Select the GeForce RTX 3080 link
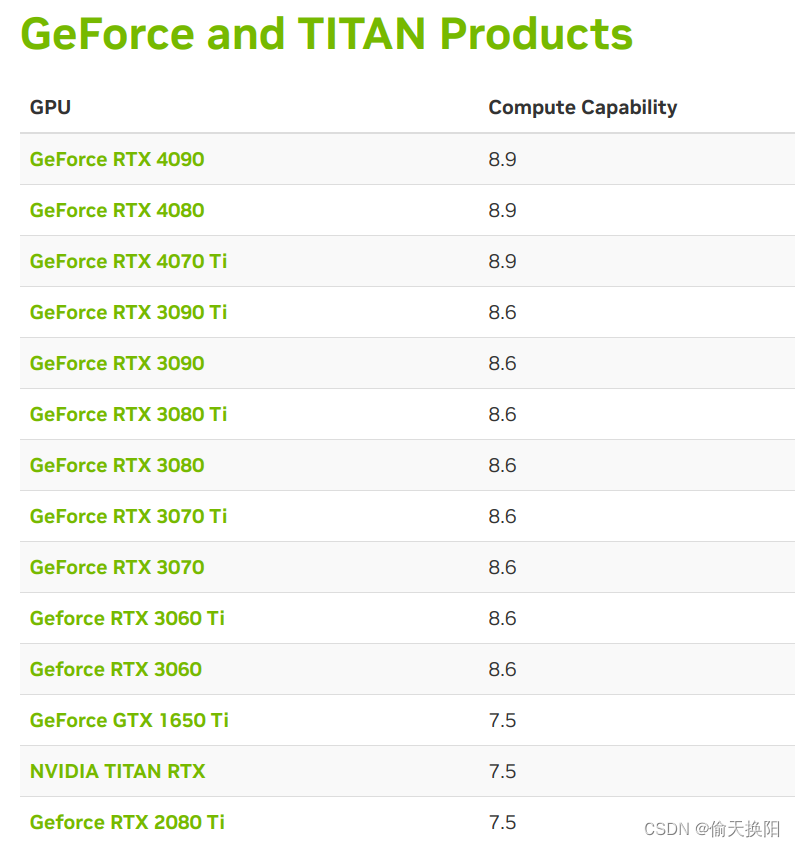795x847 pixels. [117, 465]
